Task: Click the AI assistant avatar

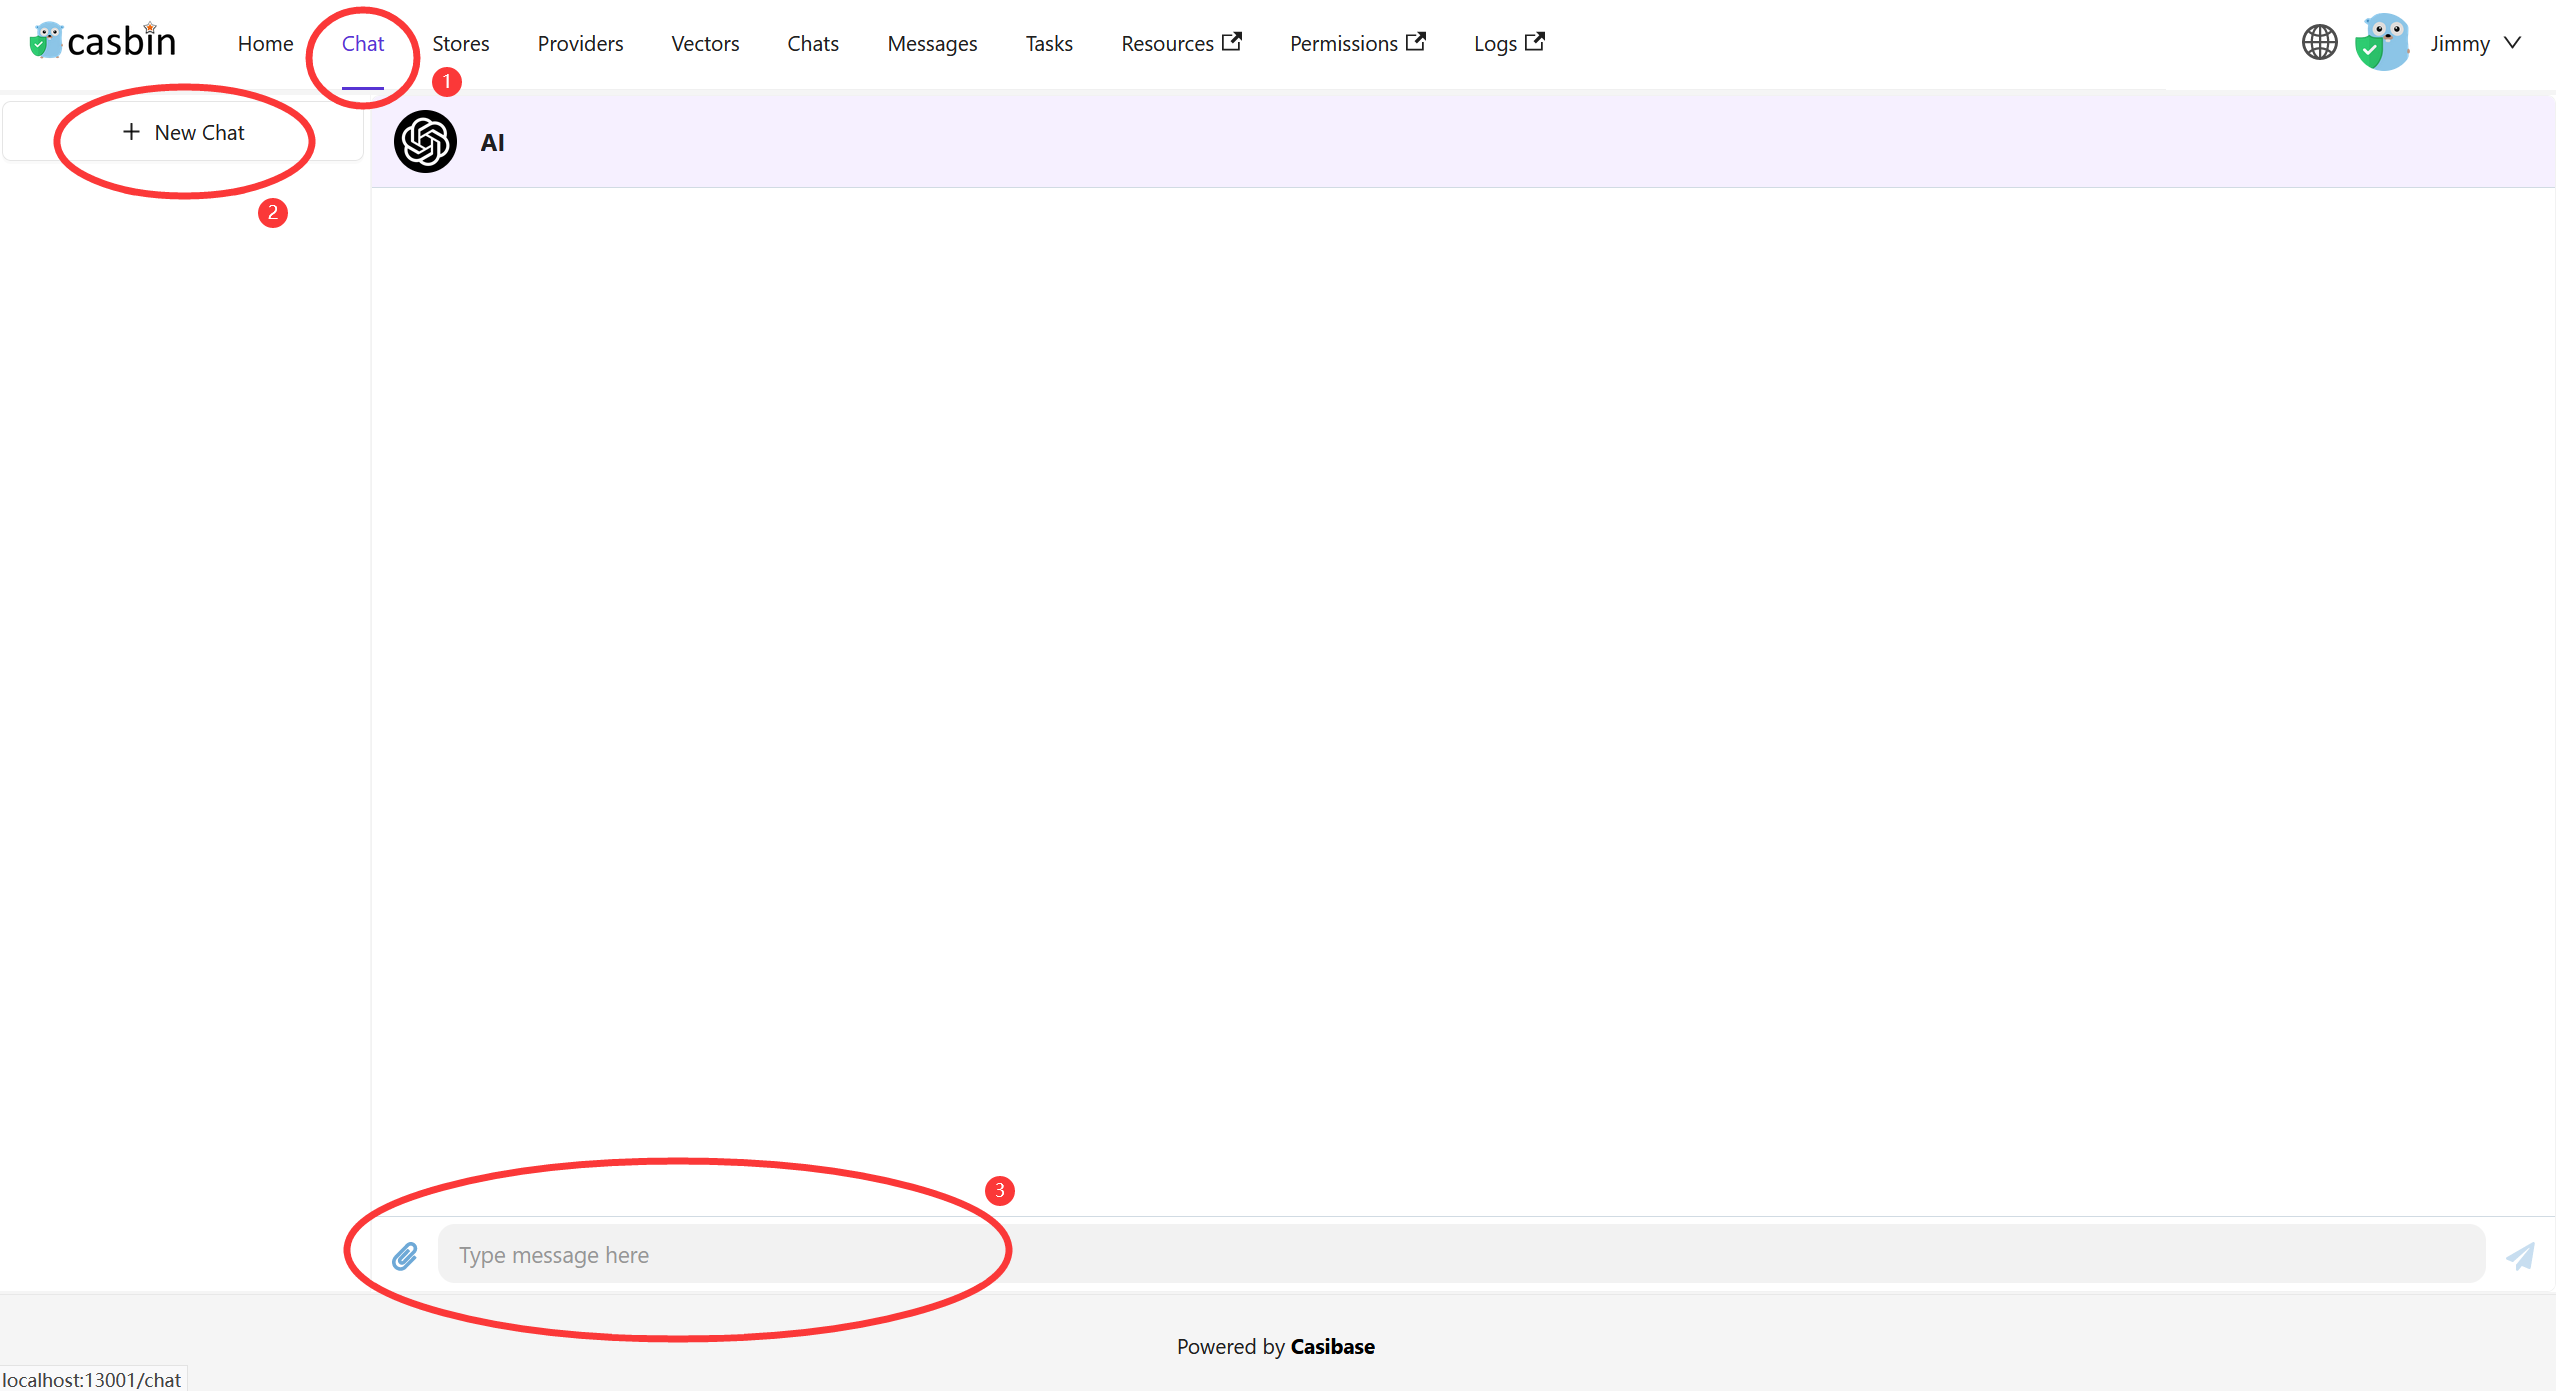Action: (x=425, y=141)
